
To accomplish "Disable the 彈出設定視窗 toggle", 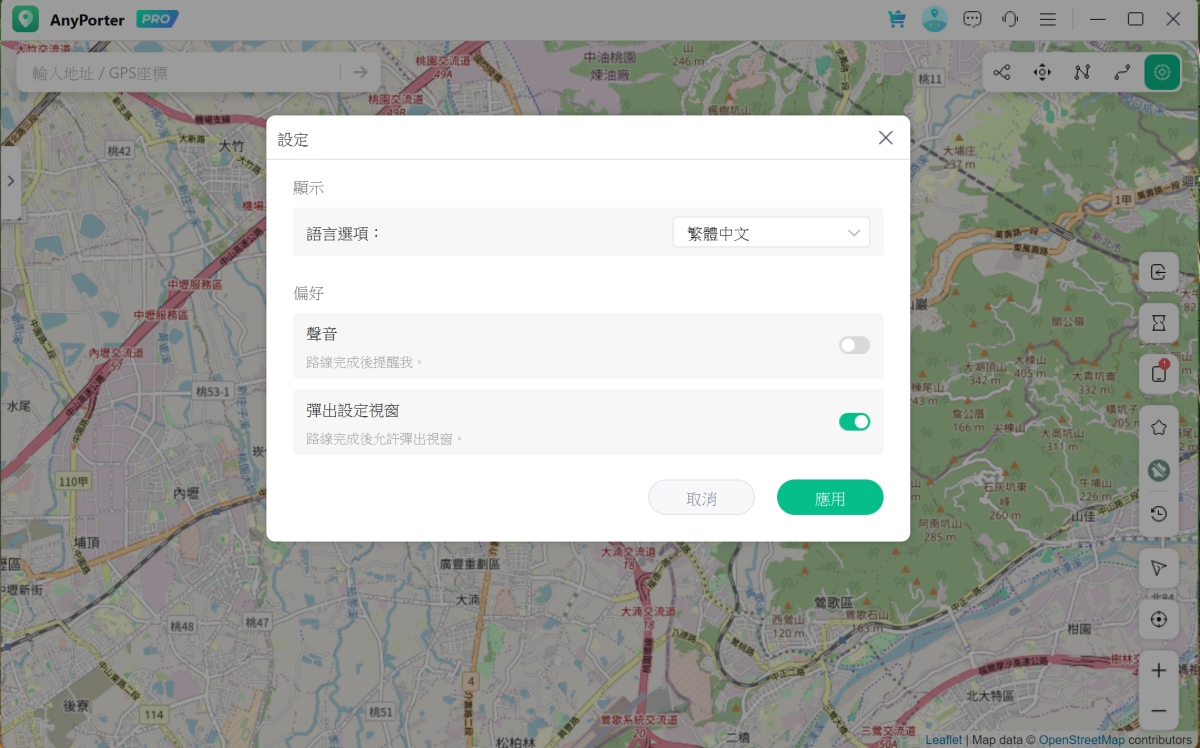I will click(854, 422).
